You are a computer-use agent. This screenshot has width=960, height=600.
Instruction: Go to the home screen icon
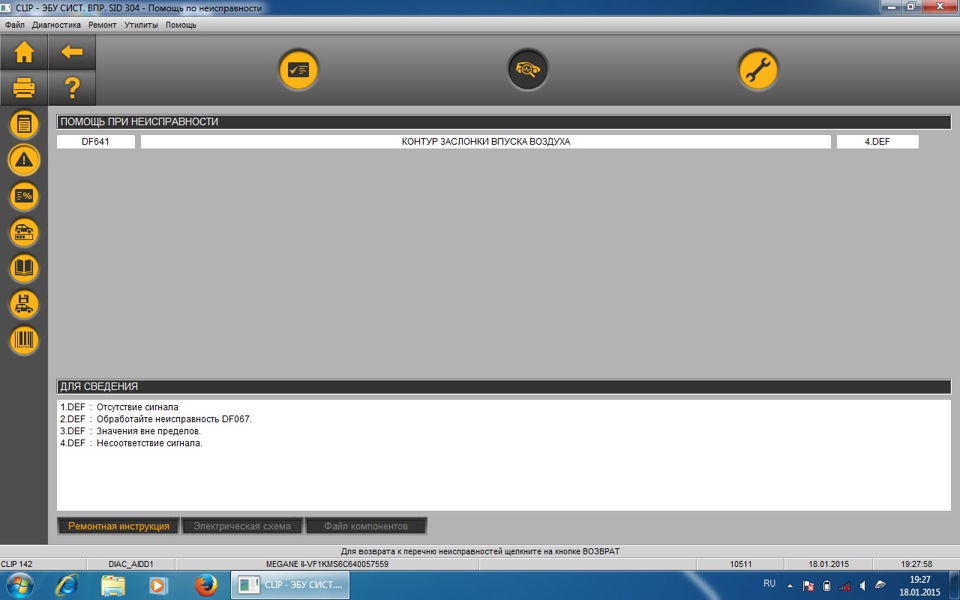24,52
